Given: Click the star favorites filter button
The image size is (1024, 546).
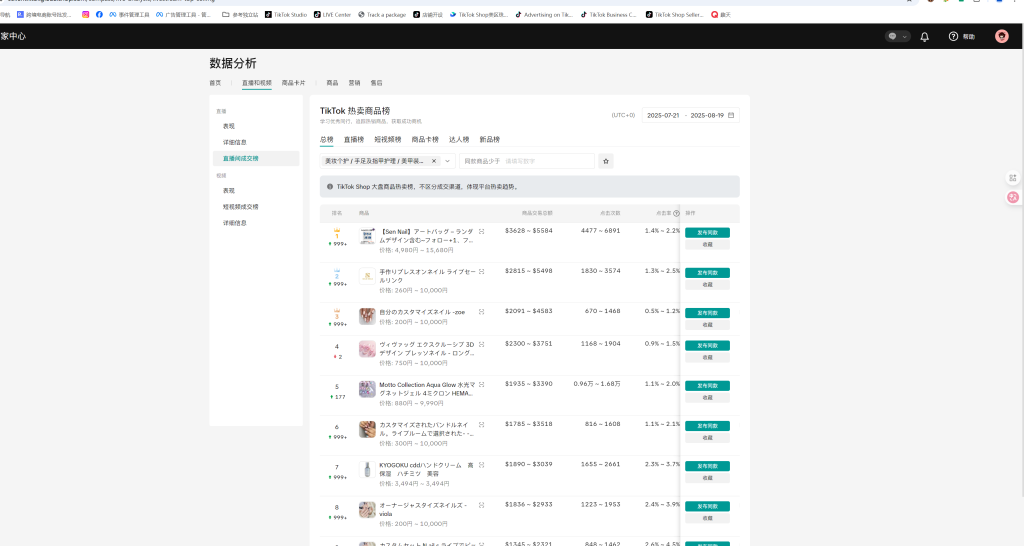Looking at the screenshot, I should coord(606,161).
